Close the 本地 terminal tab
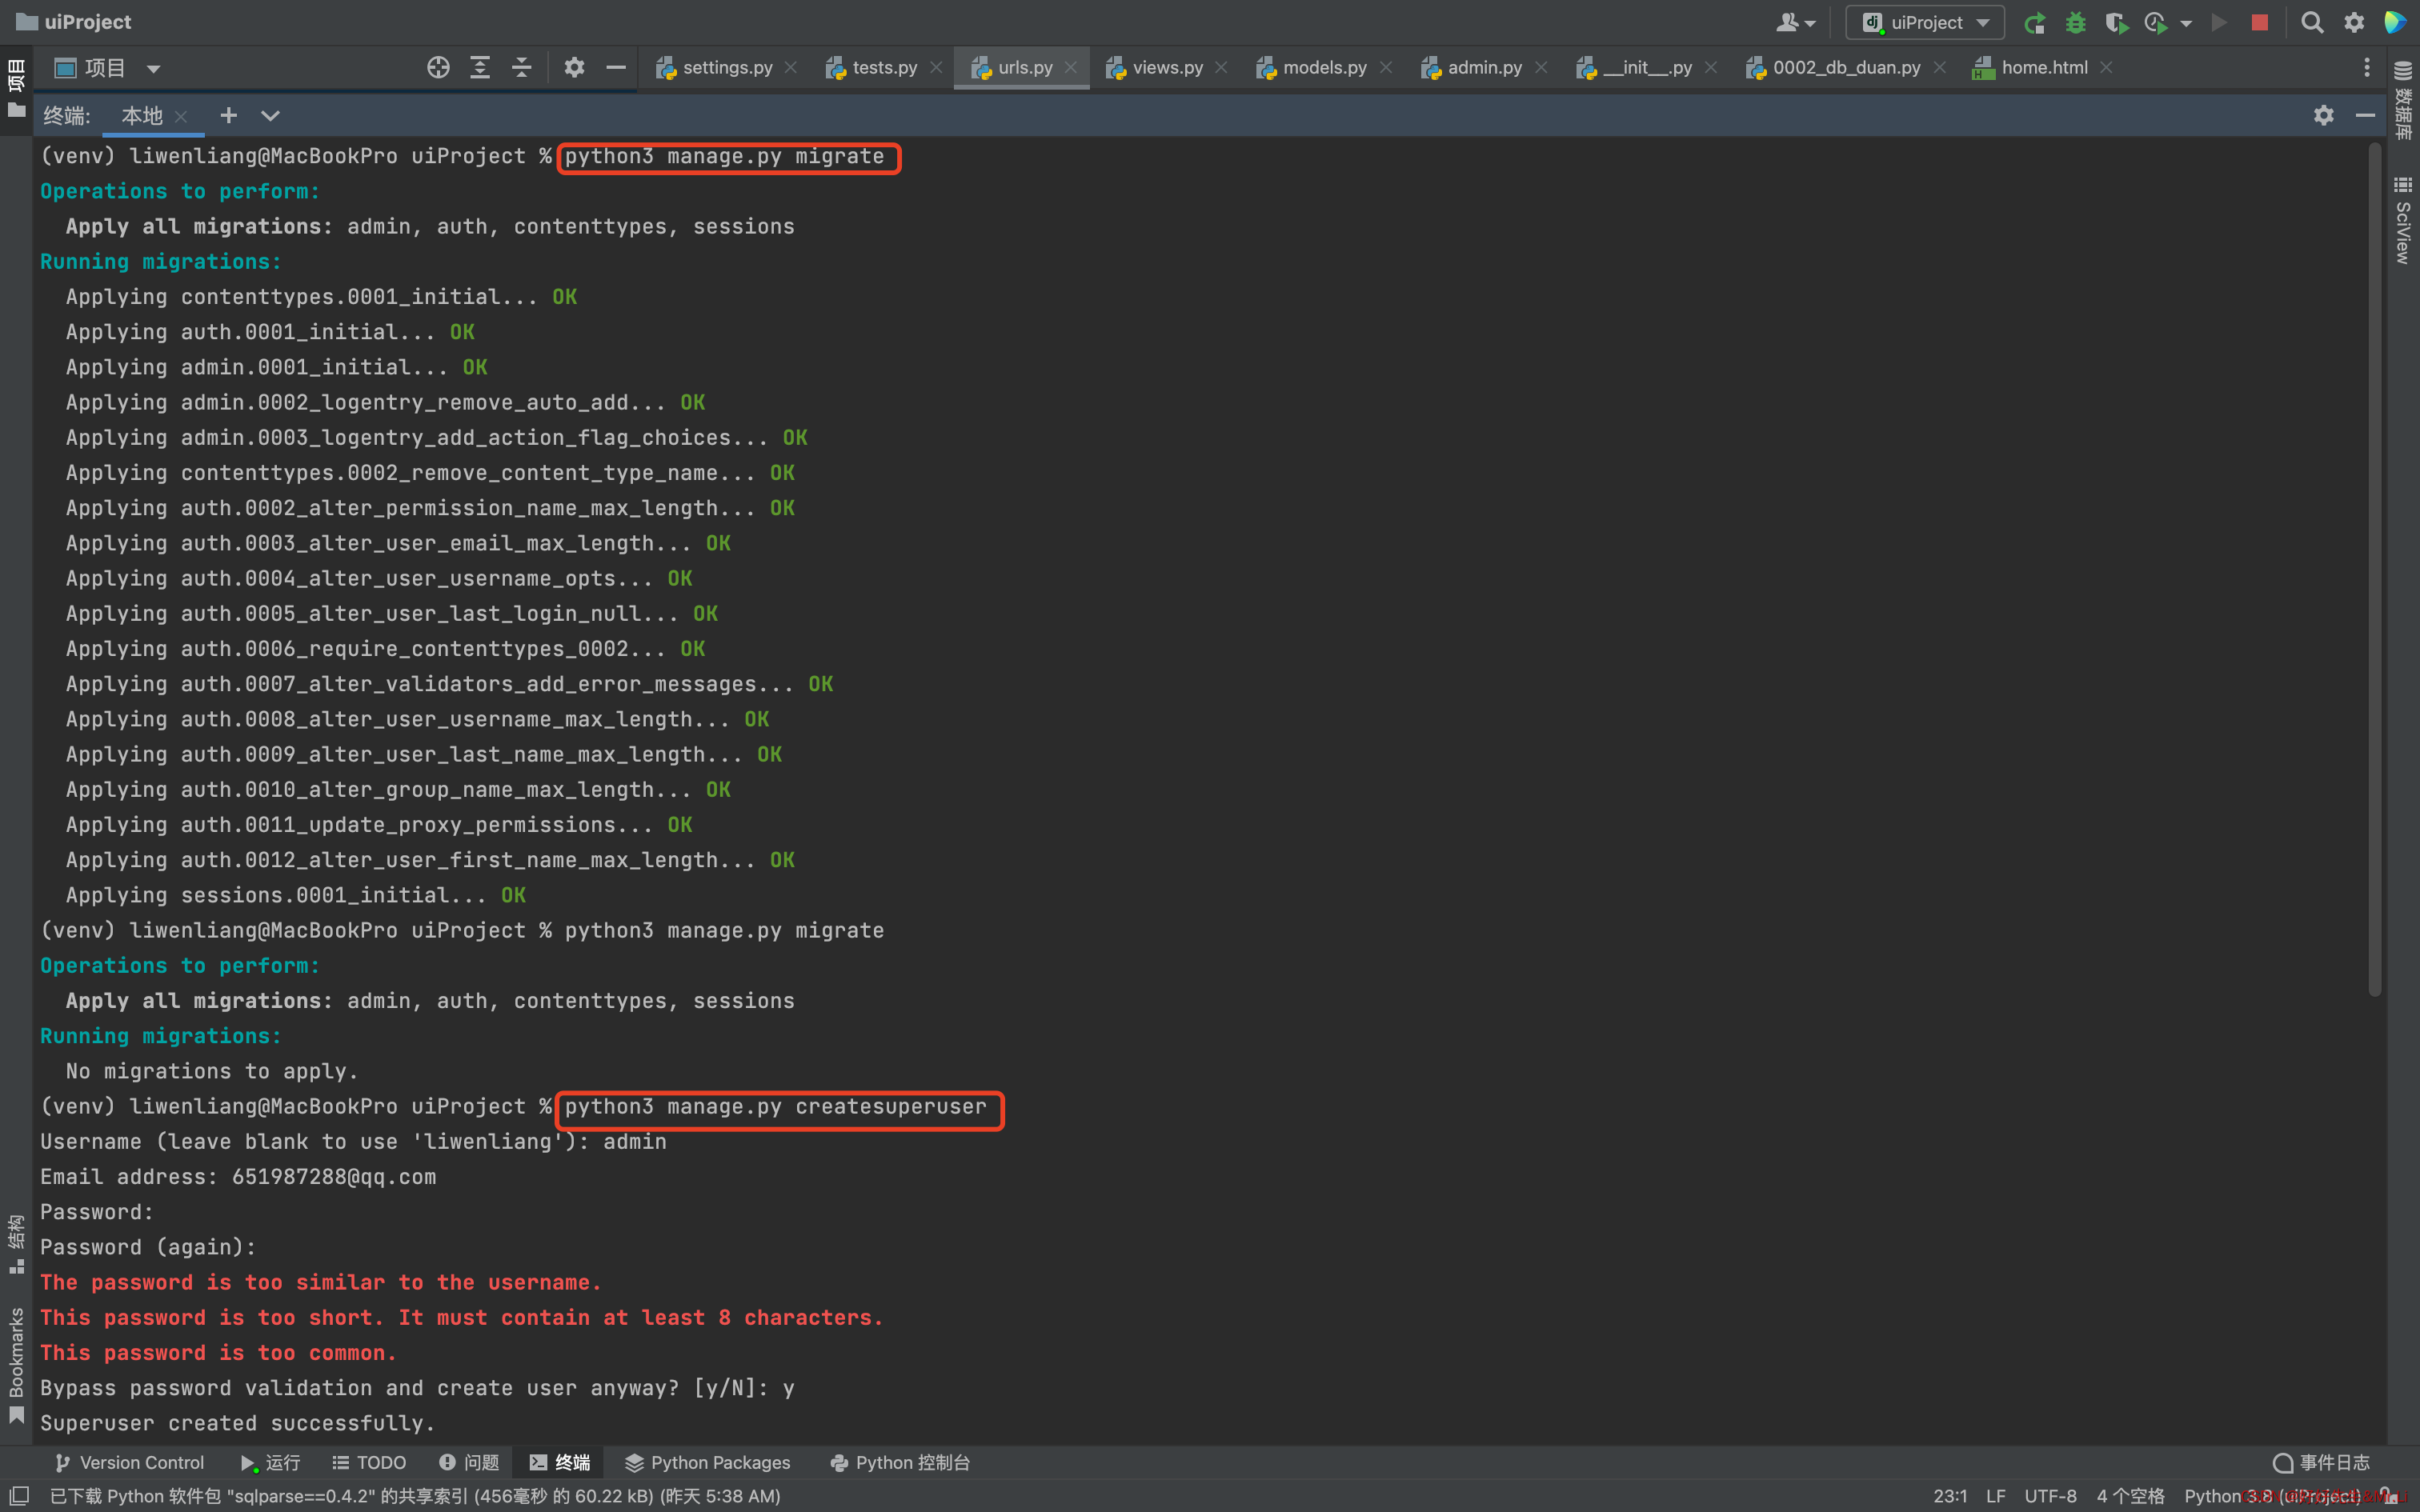 click(181, 116)
